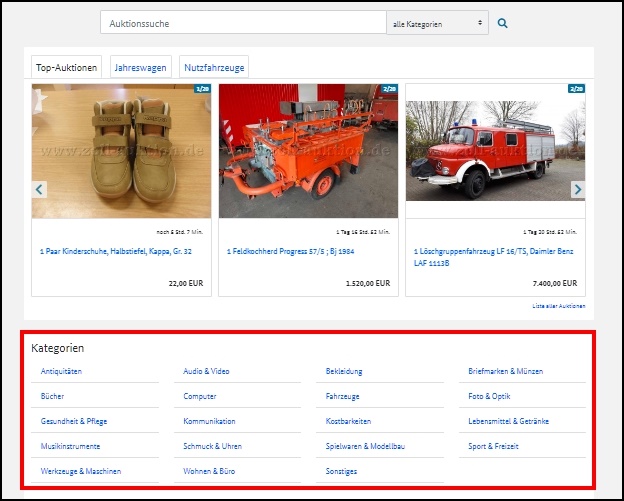Open the alle Kategorien dropdown
This screenshot has width=624, height=501.
437,23
